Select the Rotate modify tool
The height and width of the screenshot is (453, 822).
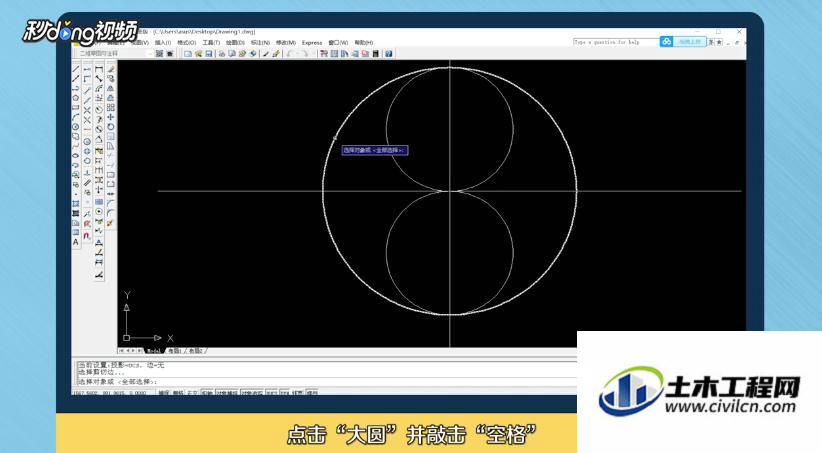tap(111, 127)
